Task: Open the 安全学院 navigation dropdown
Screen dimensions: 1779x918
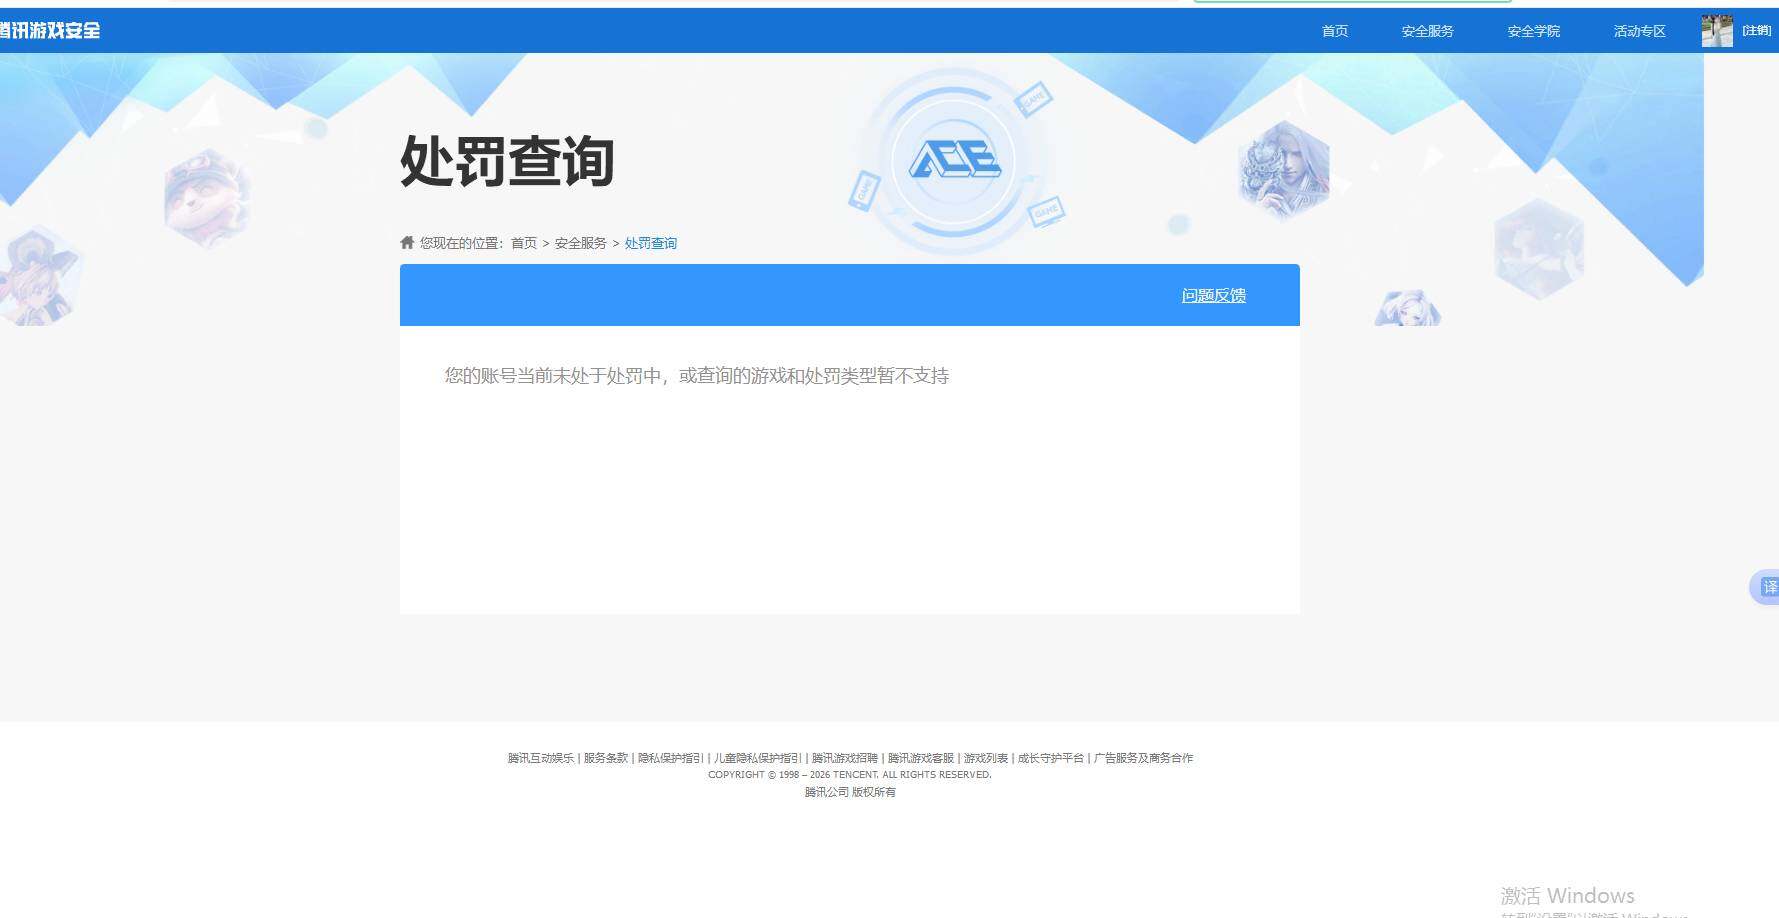Action: (1532, 30)
